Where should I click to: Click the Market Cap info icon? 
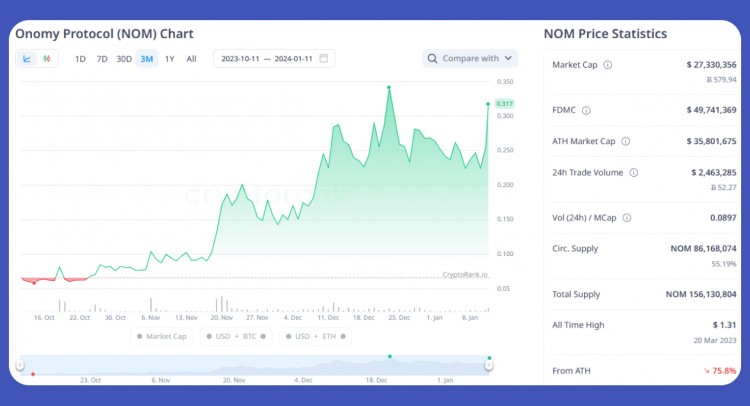608,65
